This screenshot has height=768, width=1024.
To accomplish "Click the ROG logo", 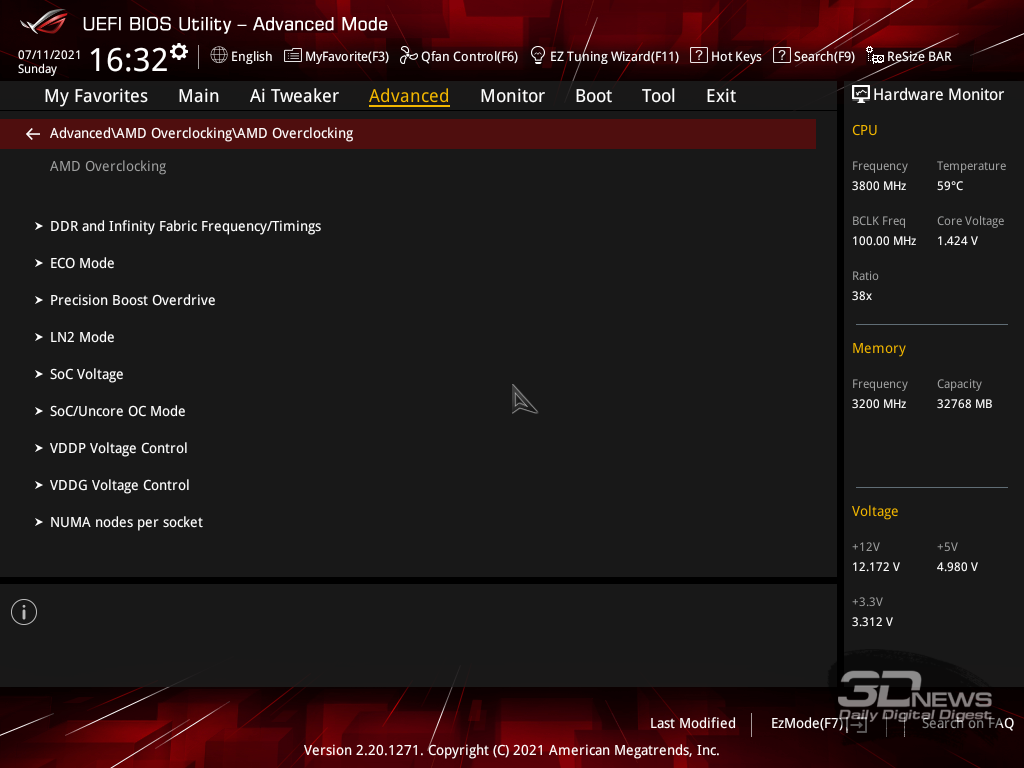I will (44, 22).
